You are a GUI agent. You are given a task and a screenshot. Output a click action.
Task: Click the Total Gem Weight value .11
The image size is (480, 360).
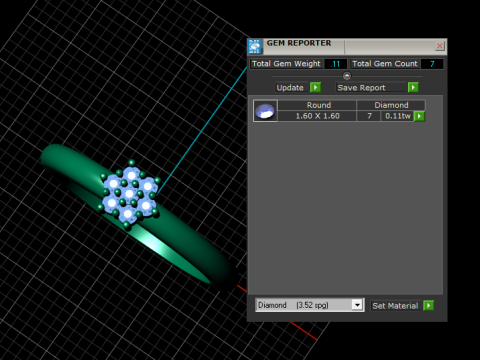pos(335,64)
